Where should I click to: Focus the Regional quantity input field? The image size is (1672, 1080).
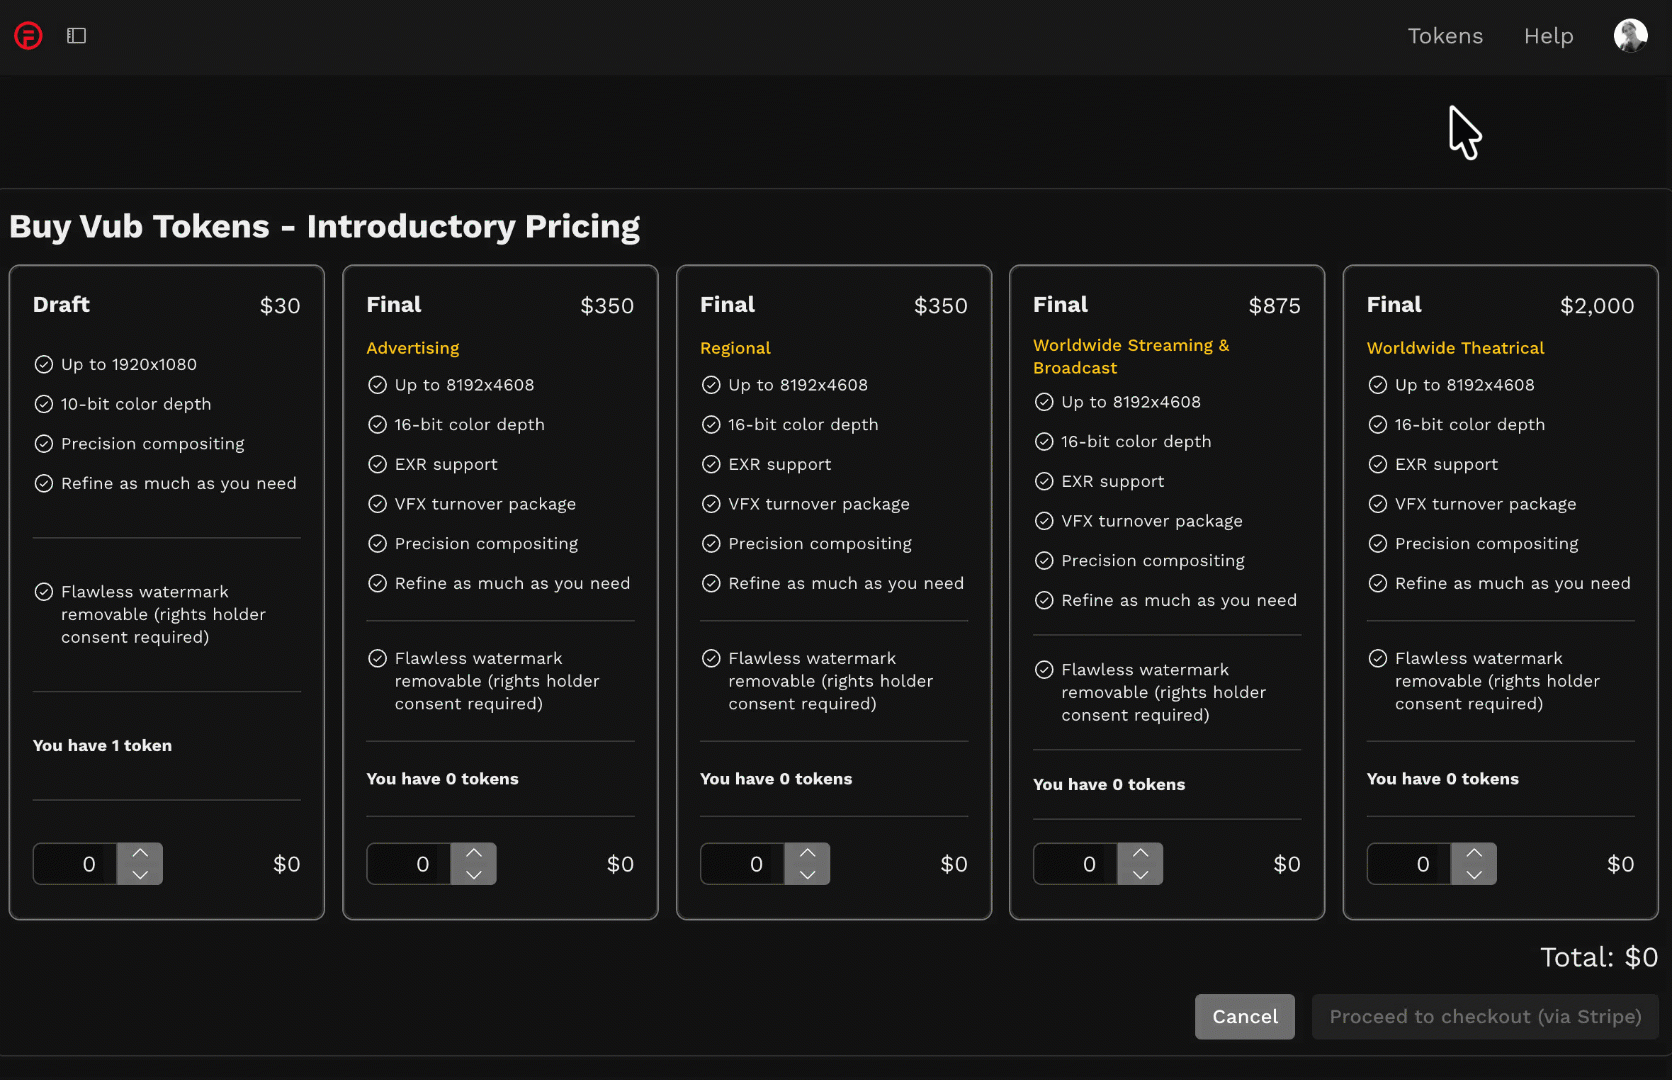click(743, 864)
